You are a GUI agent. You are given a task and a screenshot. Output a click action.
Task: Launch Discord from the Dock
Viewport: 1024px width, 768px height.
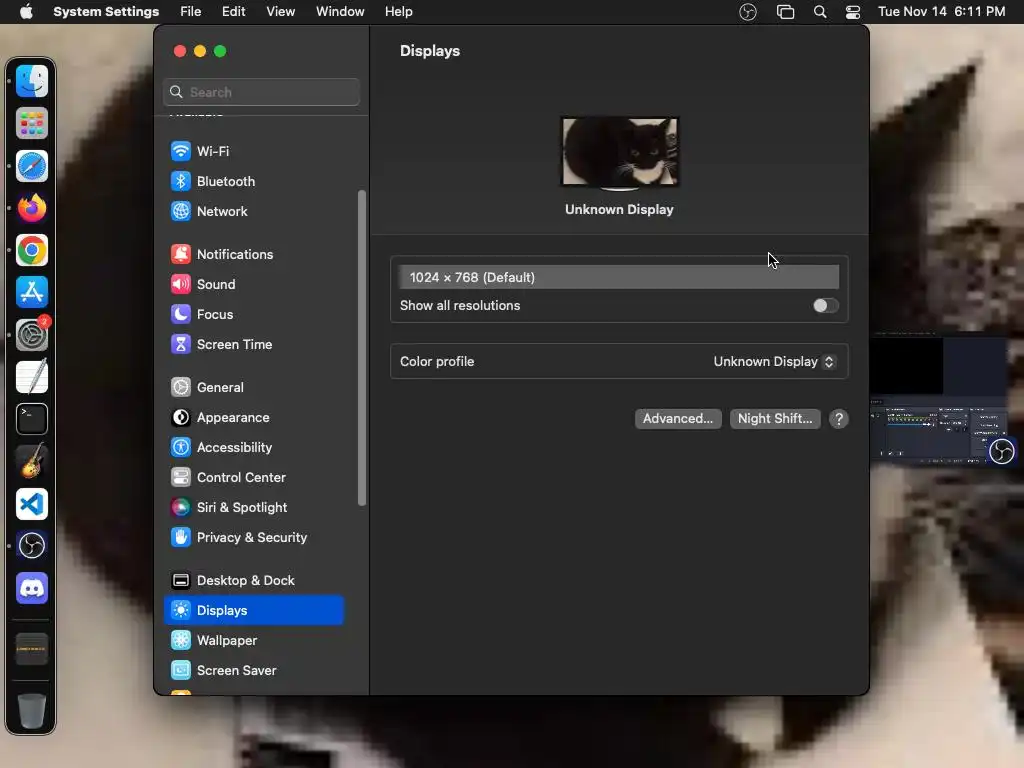(31, 588)
